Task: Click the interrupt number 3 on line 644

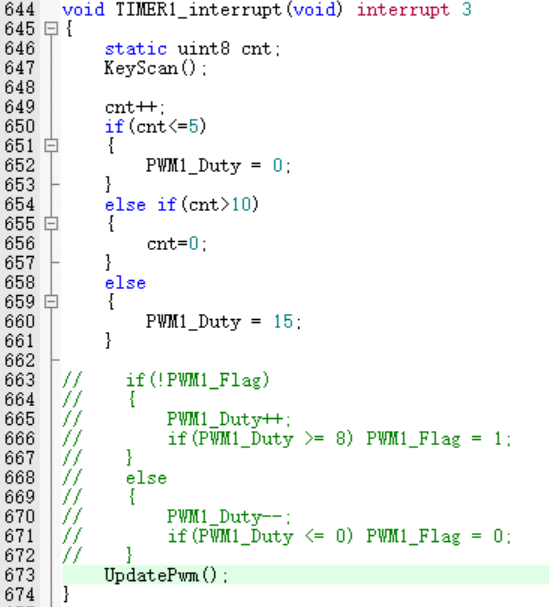Action: [x=467, y=9]
